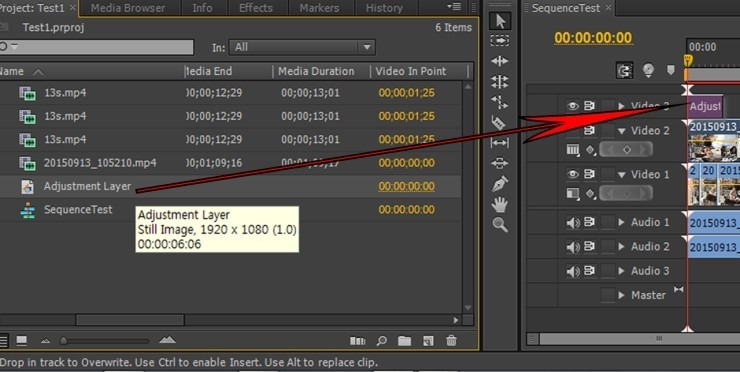Viewport: 740px width, 372px height.
Task: Select the Pen tool
Action: 500,184
